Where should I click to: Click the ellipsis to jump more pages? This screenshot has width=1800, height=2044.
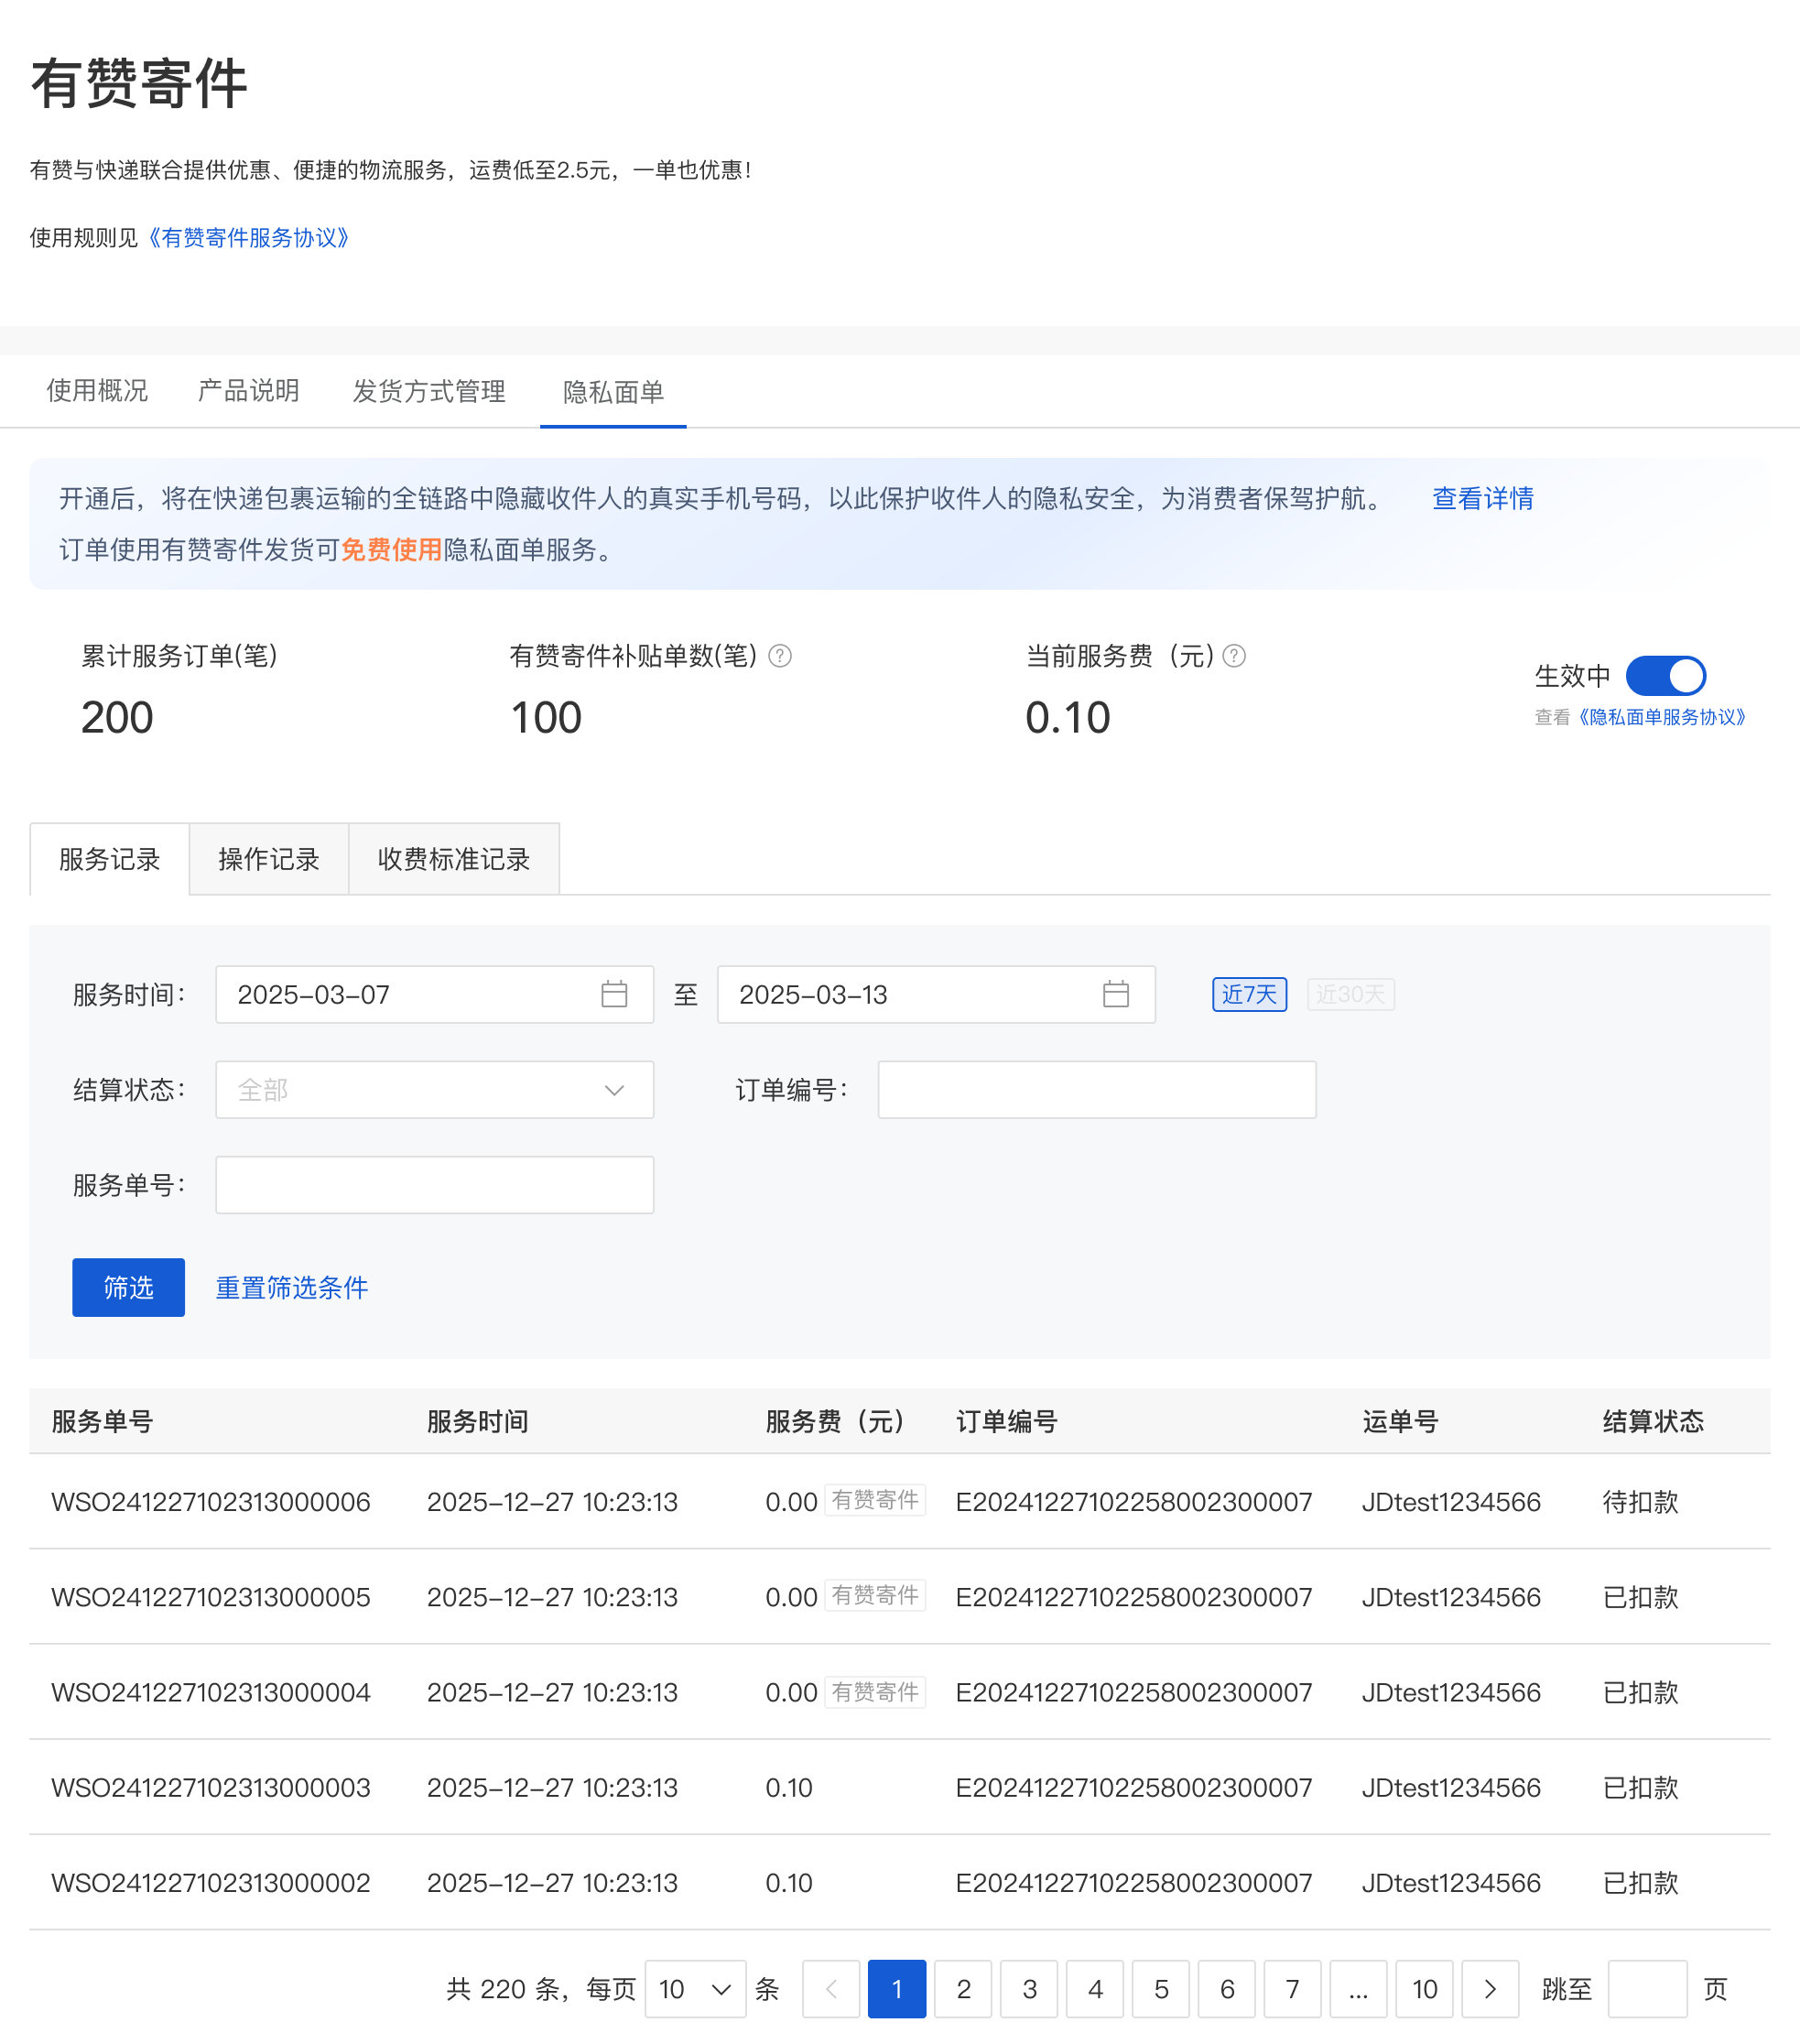1358,1989
